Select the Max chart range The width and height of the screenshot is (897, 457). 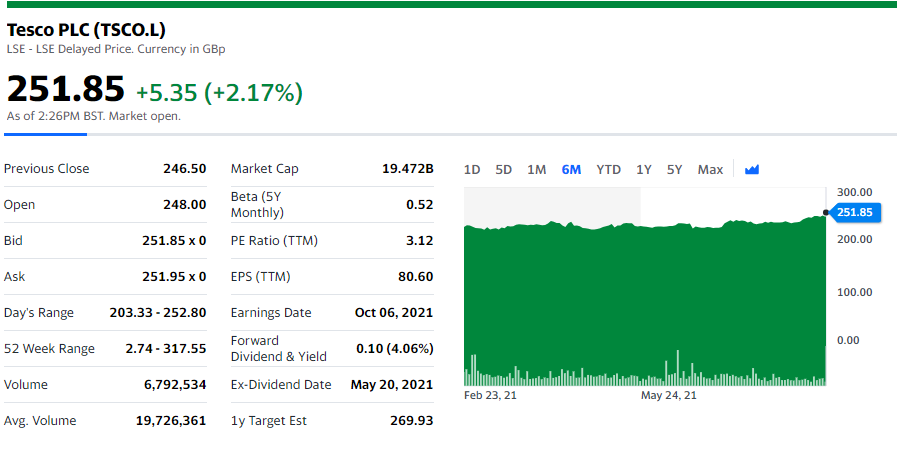(x=710, y=169)
